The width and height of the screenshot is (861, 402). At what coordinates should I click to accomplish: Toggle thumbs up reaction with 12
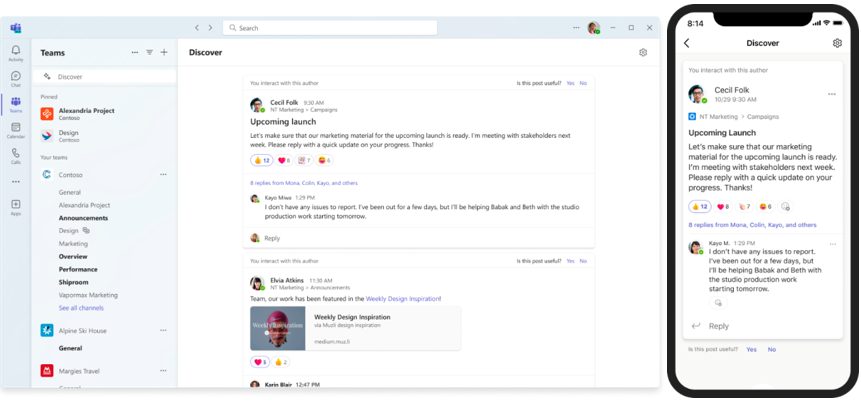tap(261, 160)
